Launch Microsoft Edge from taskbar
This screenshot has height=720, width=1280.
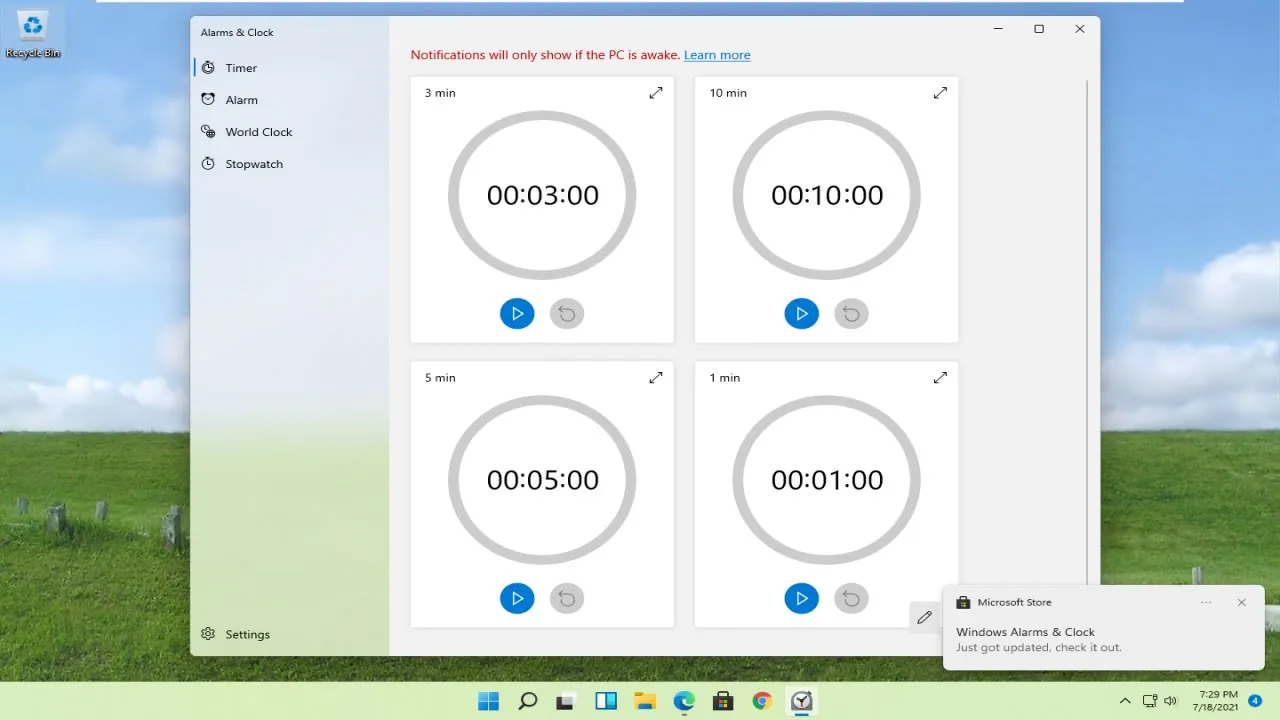click(x=684, y=701)
